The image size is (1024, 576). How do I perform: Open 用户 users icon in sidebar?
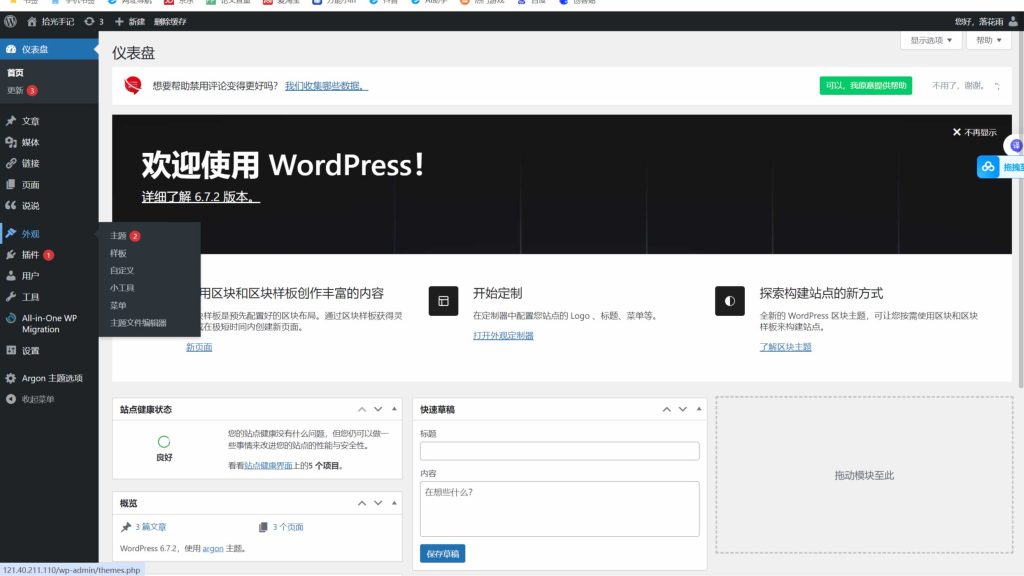tap(11, 276)
